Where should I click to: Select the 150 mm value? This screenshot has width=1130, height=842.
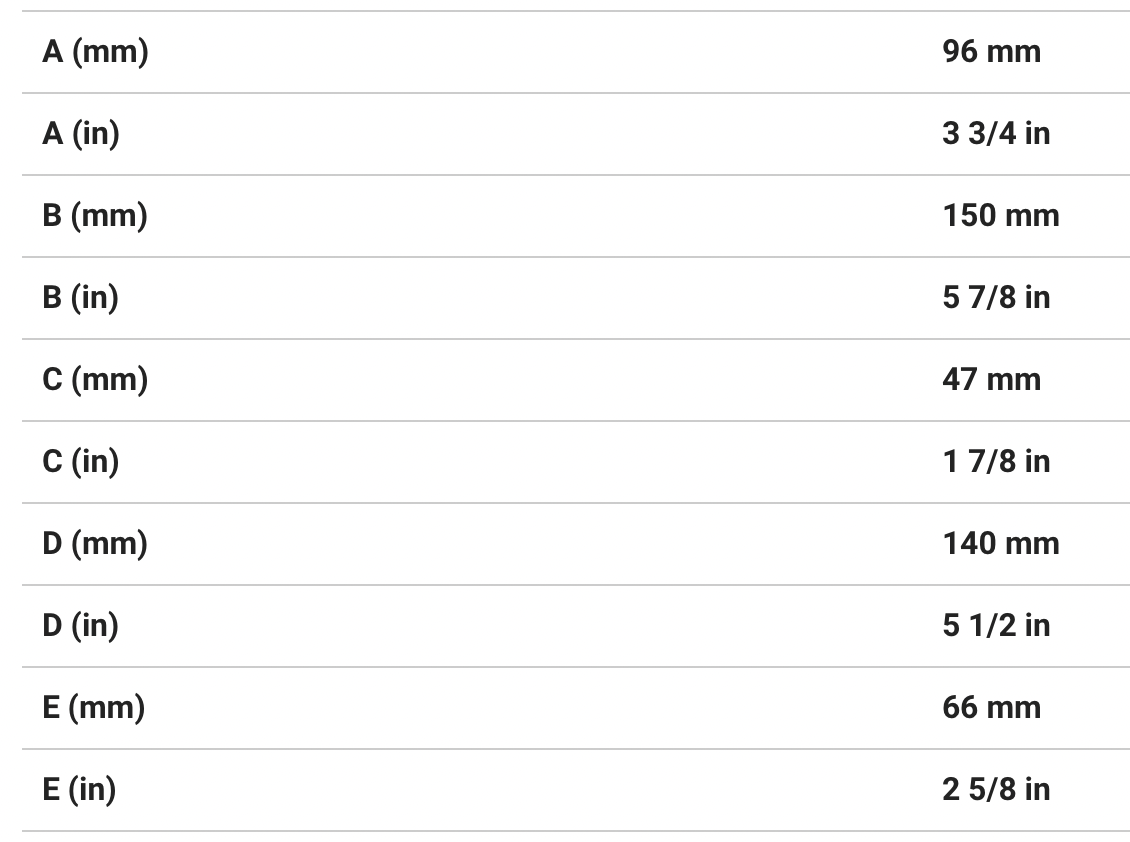[1000, 215]
